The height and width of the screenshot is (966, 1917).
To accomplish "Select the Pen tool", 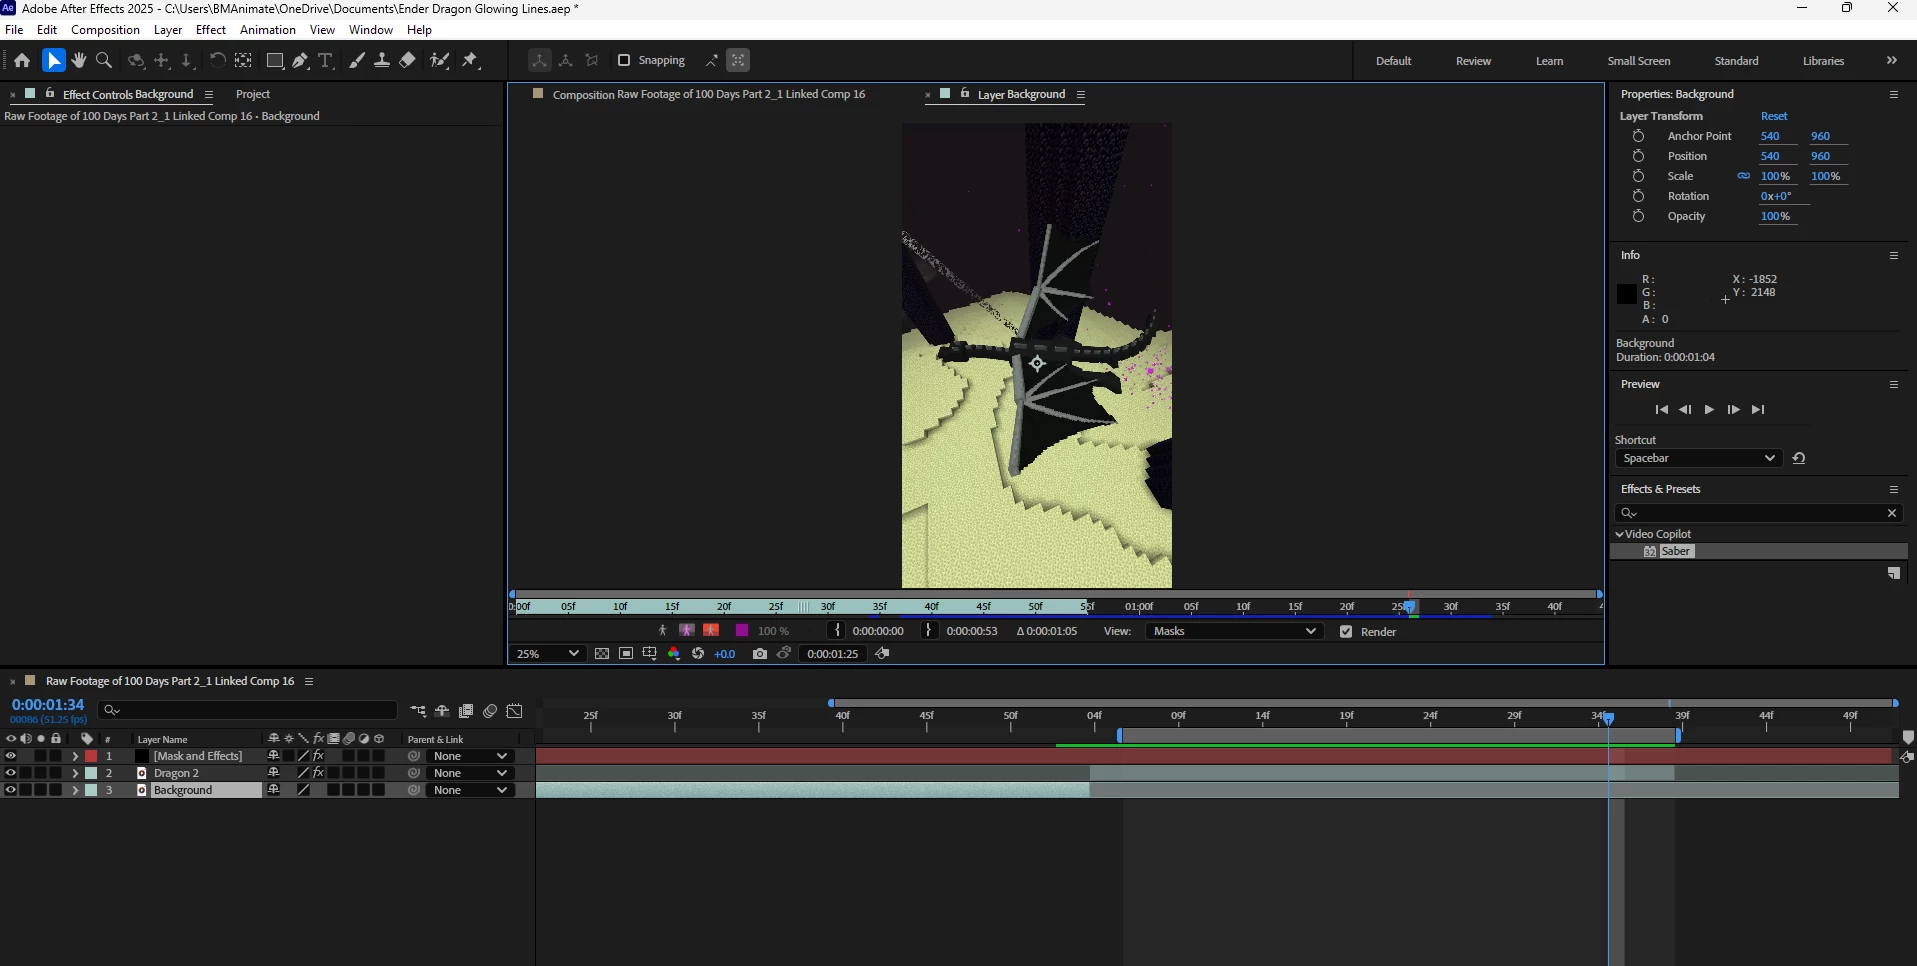I will [x=300, y=61].
